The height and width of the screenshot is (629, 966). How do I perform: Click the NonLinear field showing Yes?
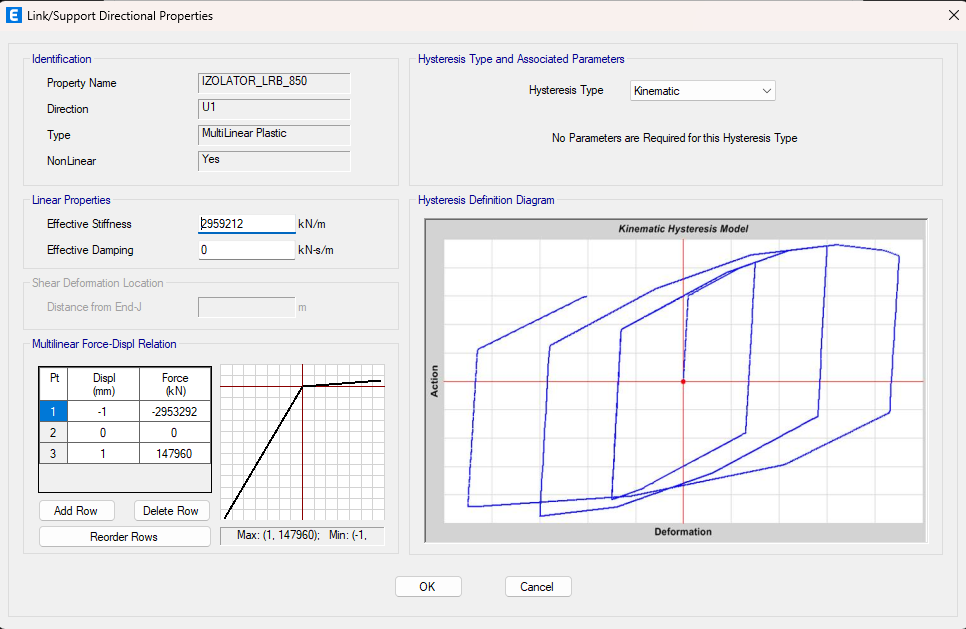pos(274,161)
